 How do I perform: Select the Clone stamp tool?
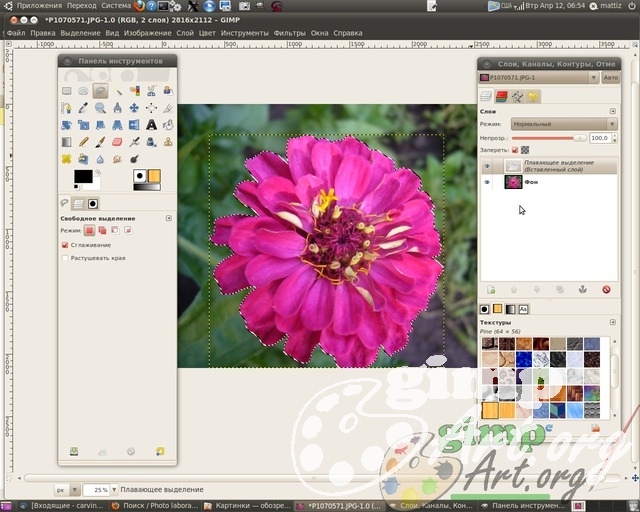168,142
